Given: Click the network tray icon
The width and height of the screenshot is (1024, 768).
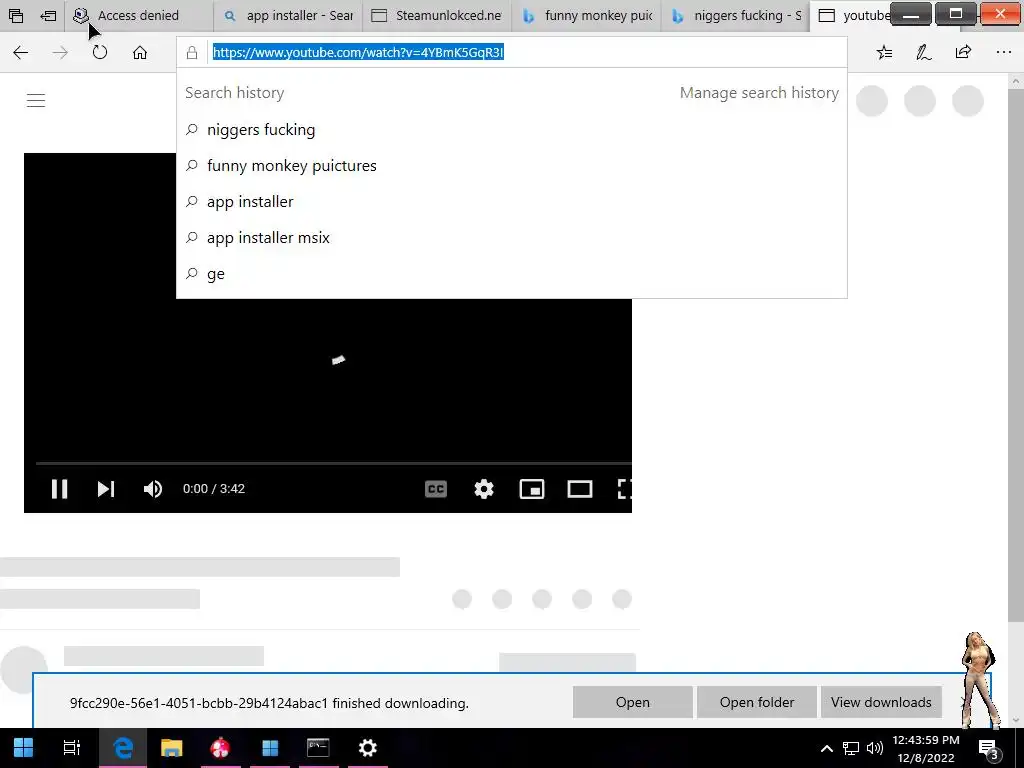Looking at the screenshot, I should tap(850, 748).
